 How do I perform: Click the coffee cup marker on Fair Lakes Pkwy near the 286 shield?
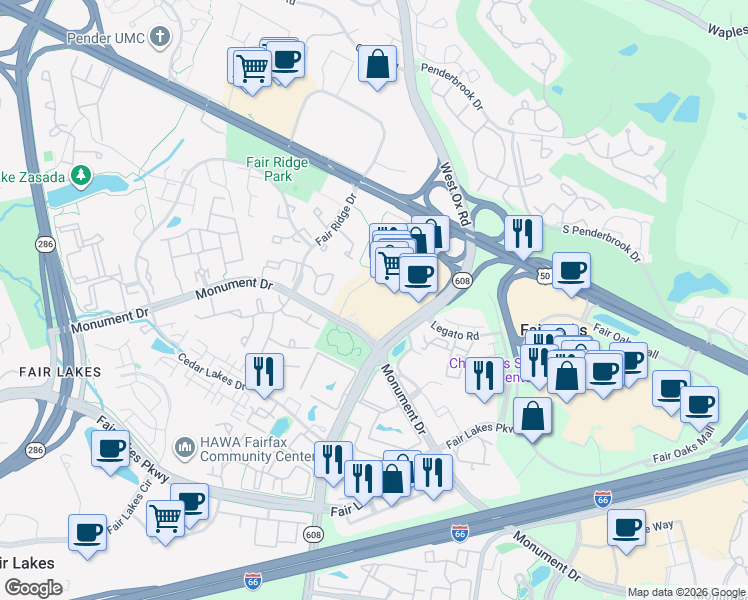[110, 449]
